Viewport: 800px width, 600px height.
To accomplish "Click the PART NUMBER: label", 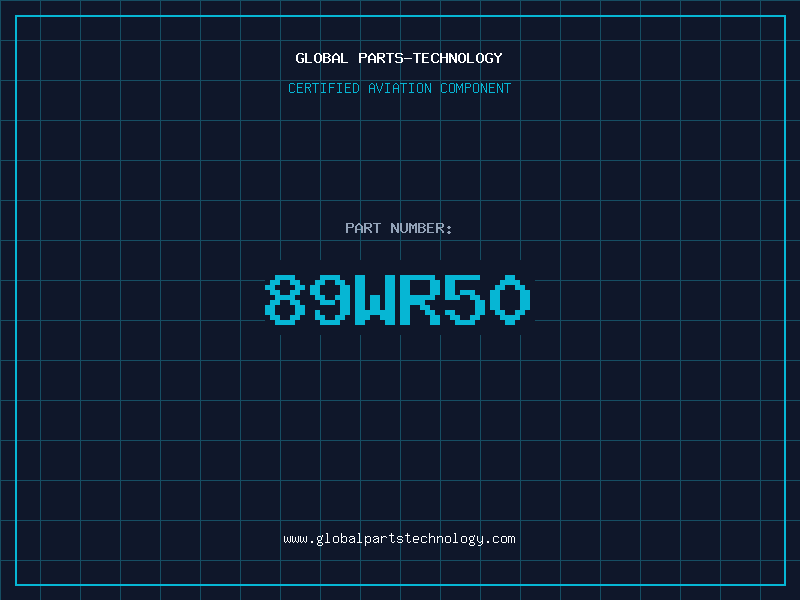I will 399,228.
